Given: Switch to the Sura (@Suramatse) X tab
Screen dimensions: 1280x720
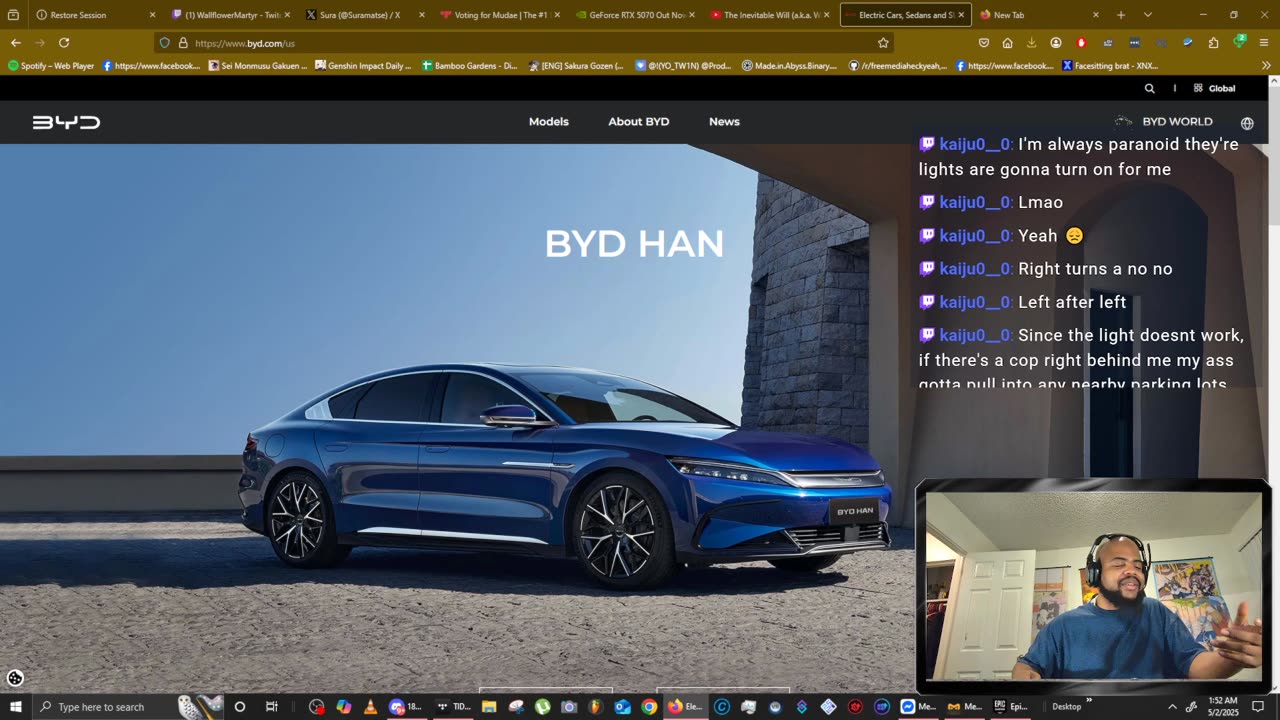Looking at the screenshot, I should [364, 15].
